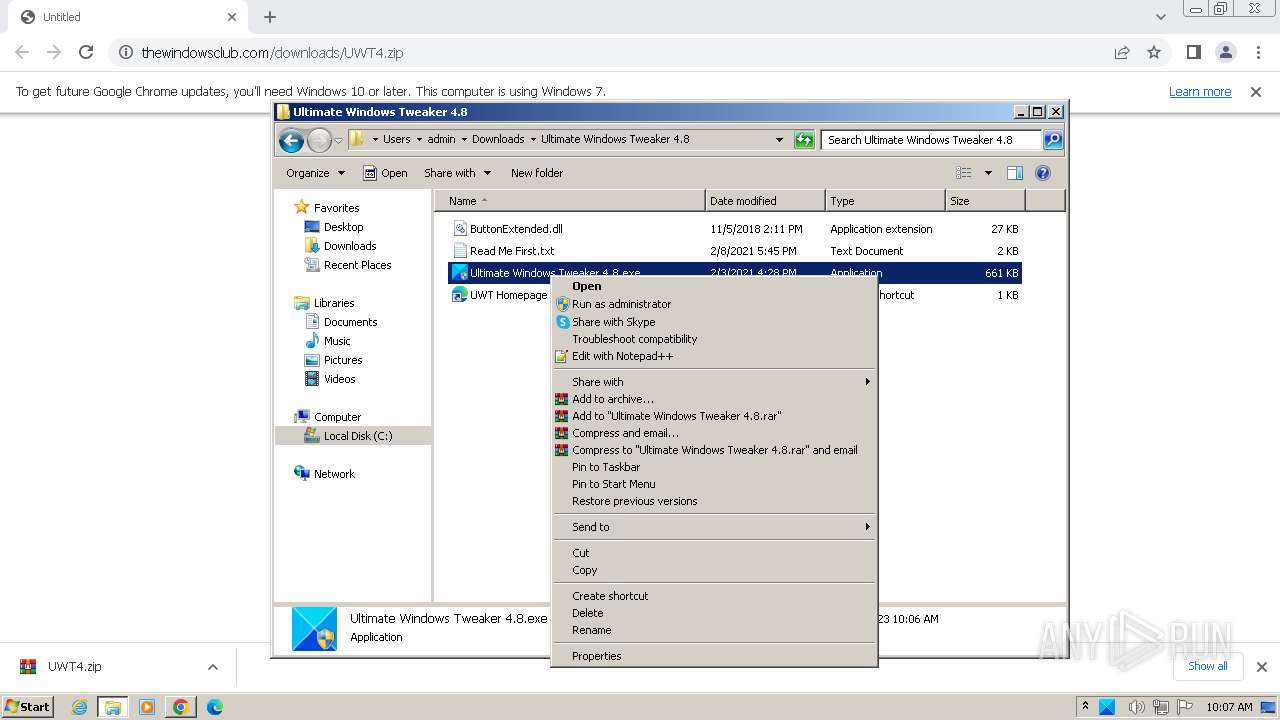This screenshot has height=720, width=1280.
Task: Open Documents library in navigation pane
Action: pyautogui.click(x=350, y=322)
